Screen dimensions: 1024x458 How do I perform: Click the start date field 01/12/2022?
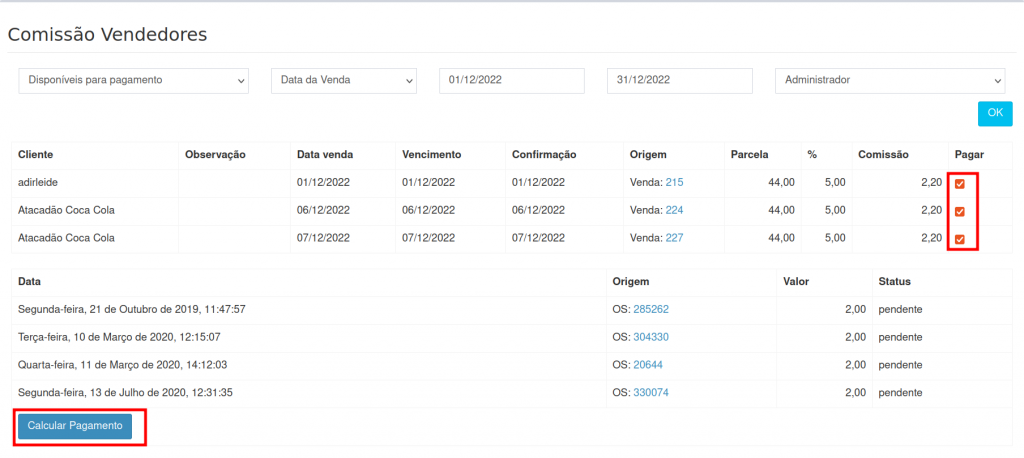coord(511,80)
